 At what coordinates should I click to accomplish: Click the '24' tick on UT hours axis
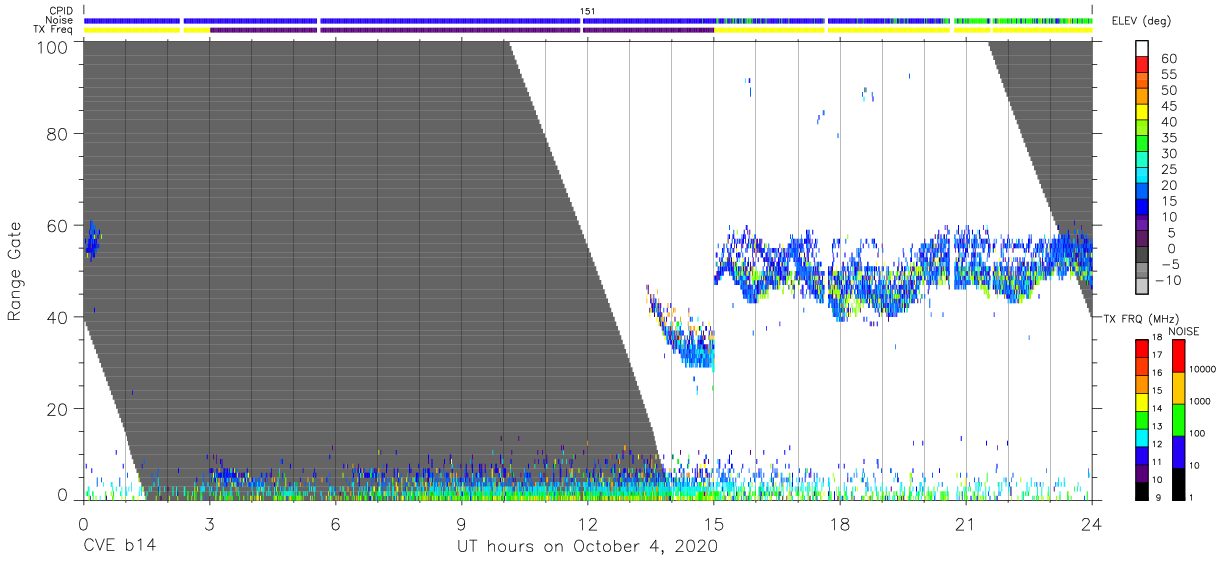click(x=1091, y=524)
